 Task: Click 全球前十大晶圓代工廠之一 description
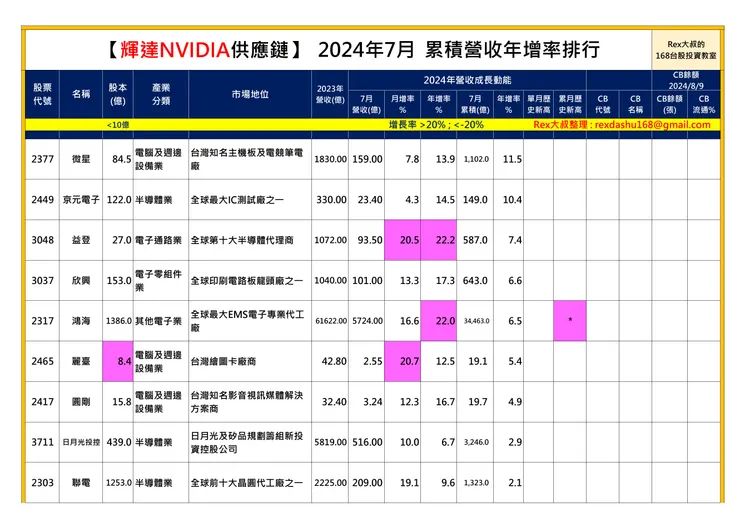pos(246,483)
